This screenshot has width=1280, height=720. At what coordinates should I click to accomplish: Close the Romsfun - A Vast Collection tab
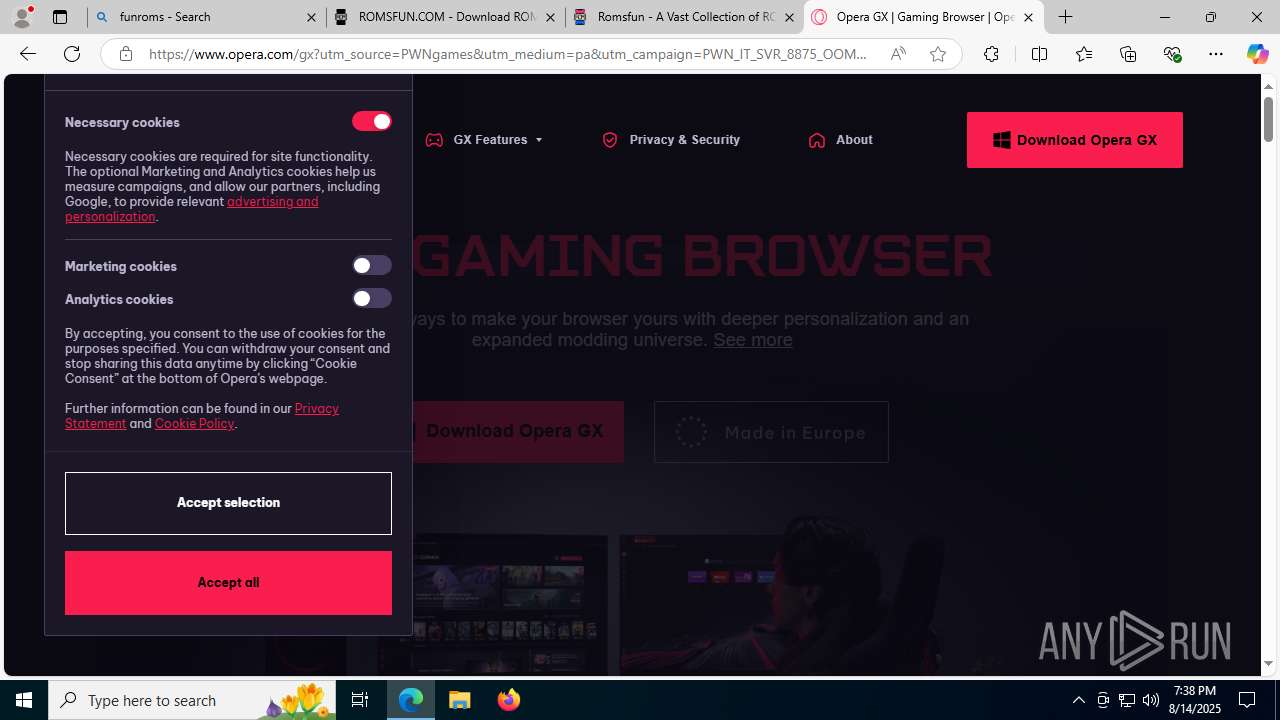point(789,17)
